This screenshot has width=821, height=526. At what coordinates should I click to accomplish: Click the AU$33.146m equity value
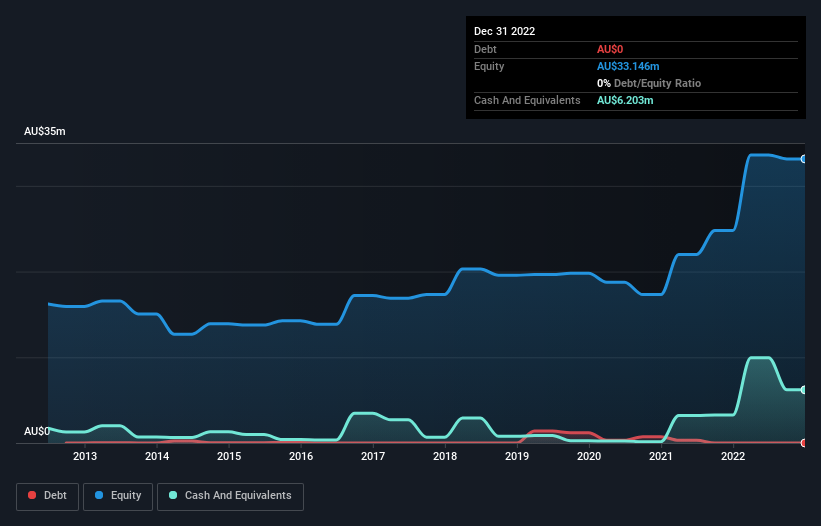coord(628,66)
